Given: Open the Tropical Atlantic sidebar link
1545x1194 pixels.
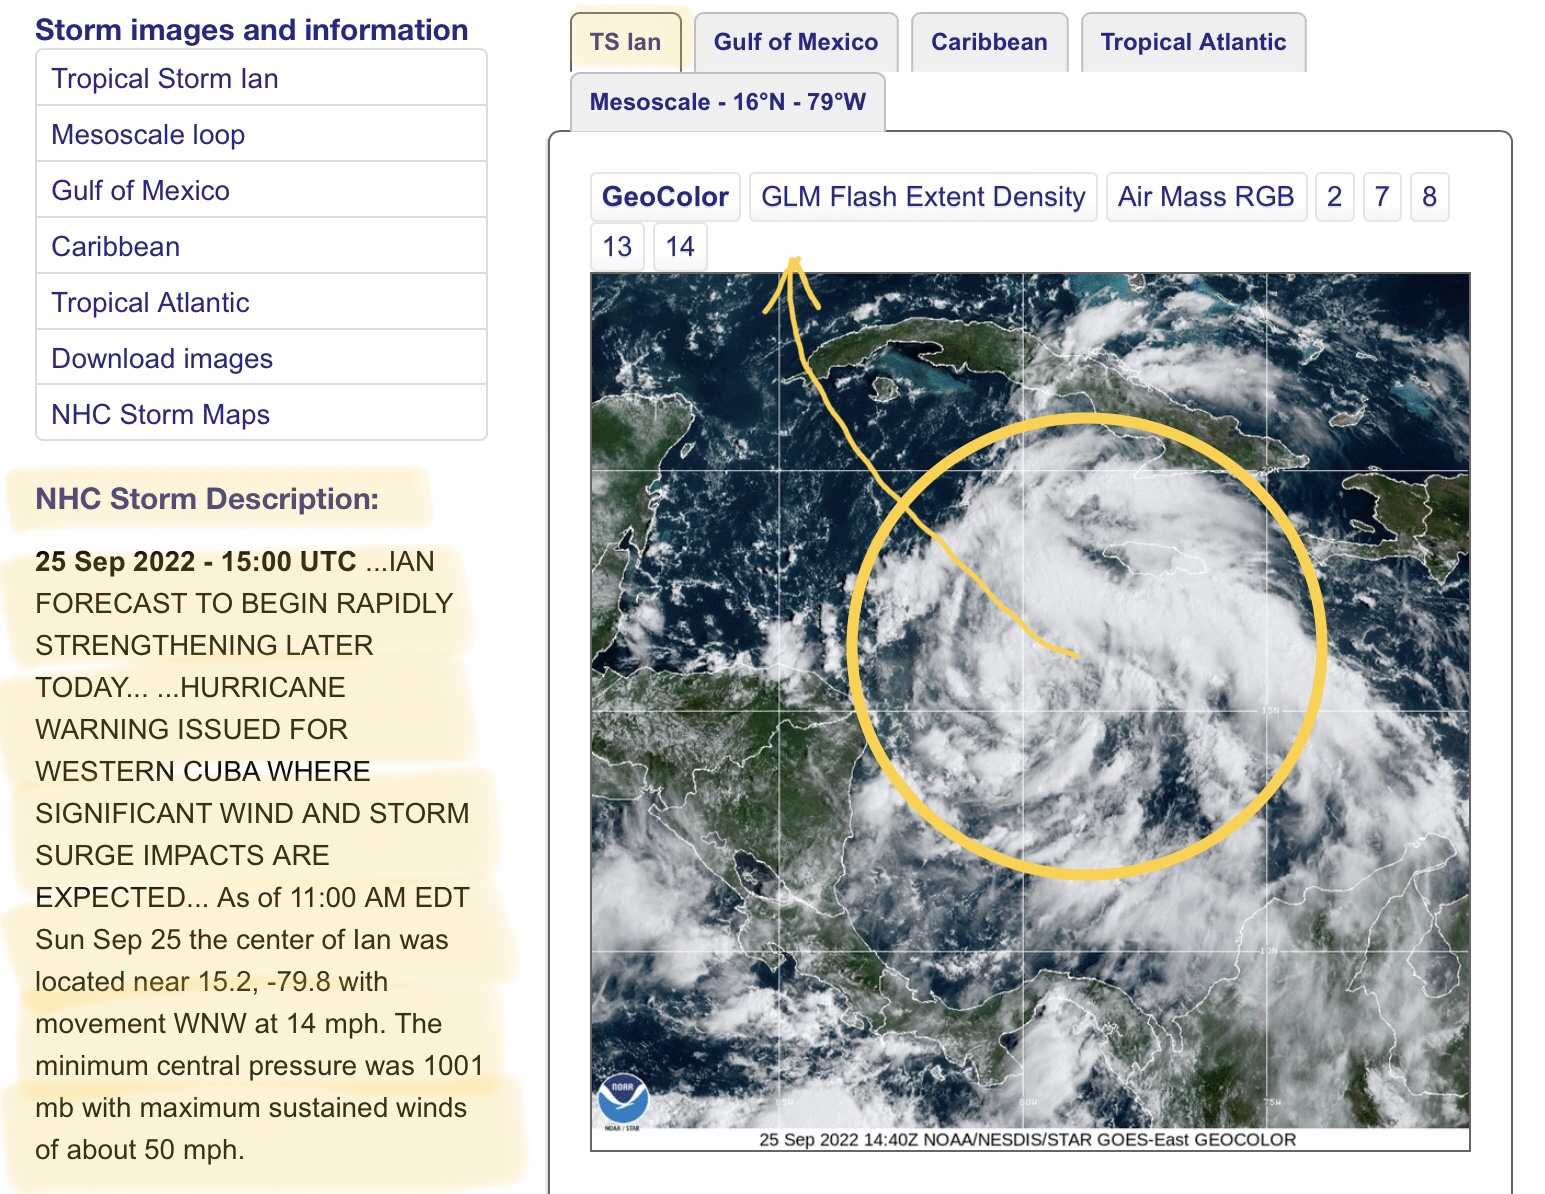Looking at the screenshot, I should pos(261,302).
